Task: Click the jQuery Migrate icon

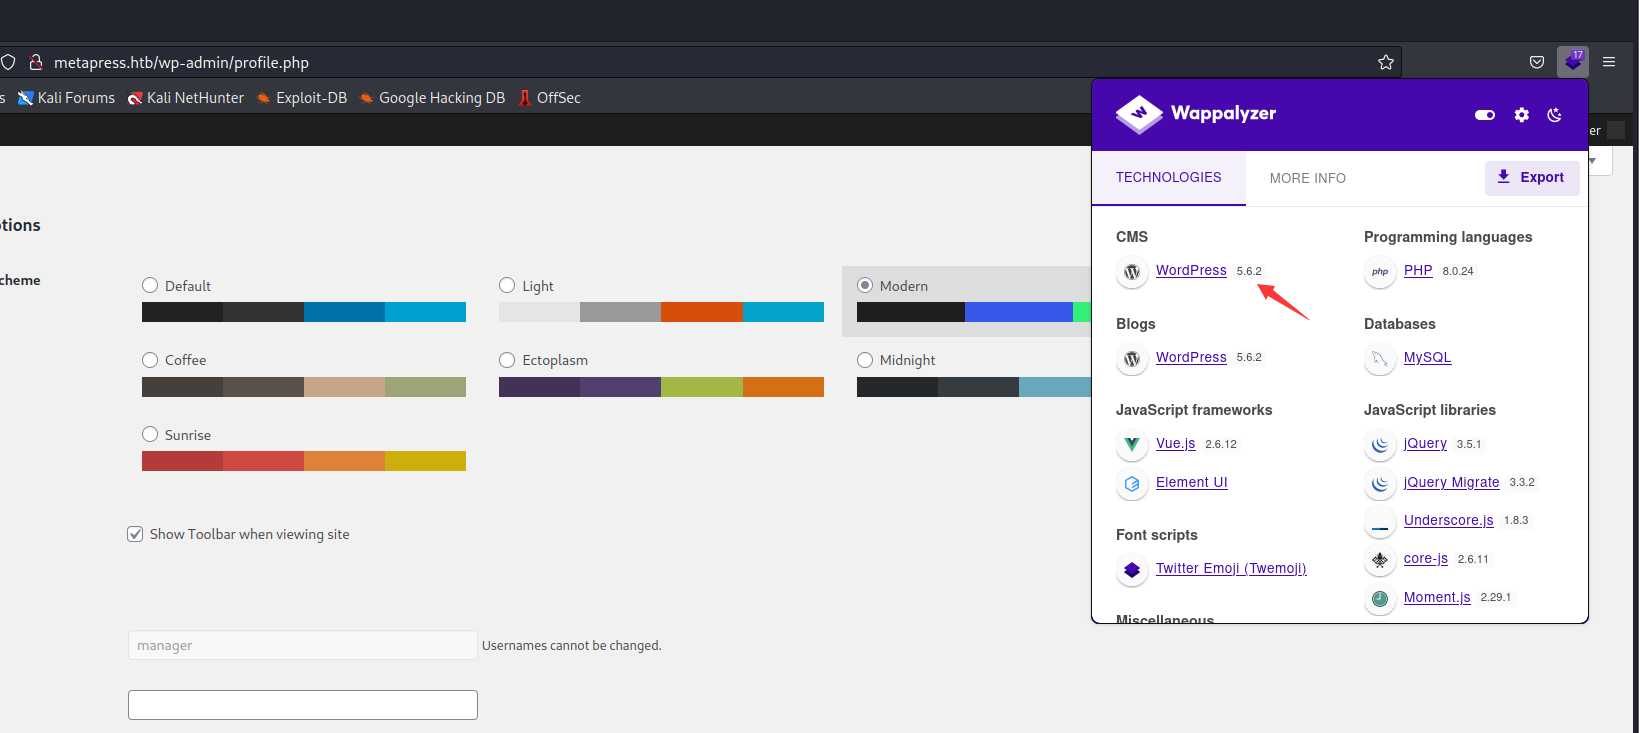Action: click(x=1380, y=483)
